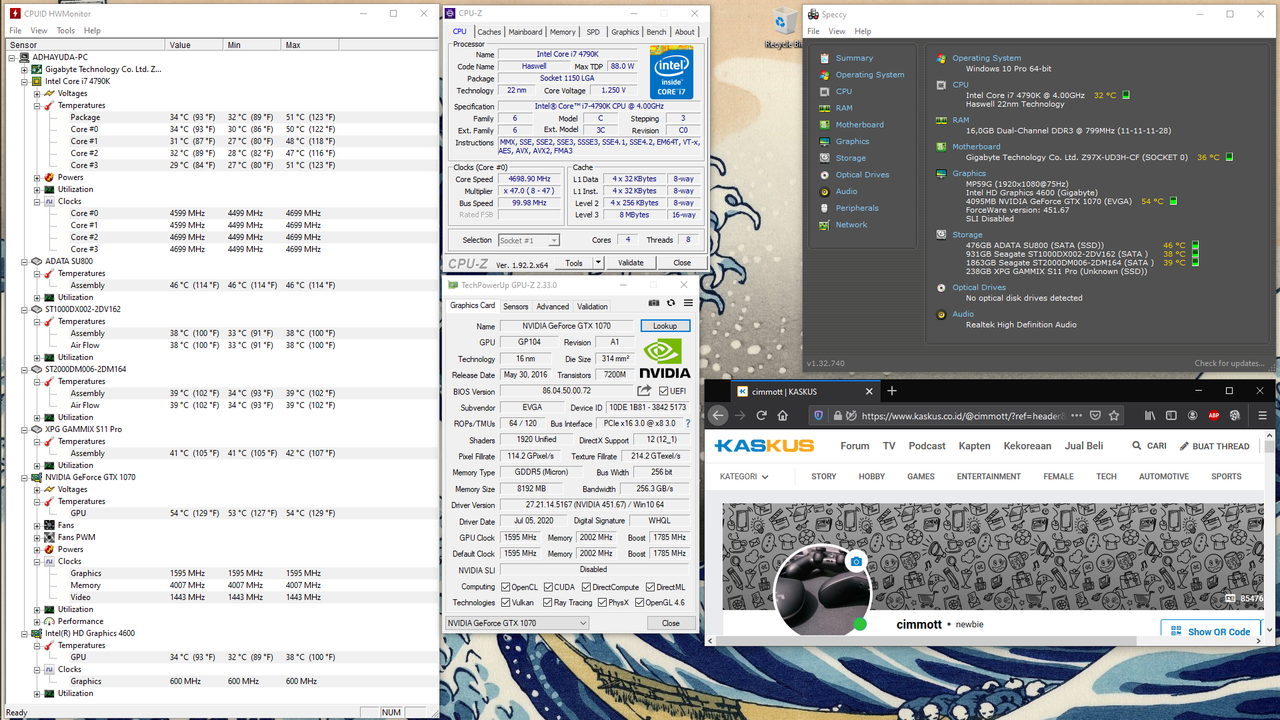
Task: Toggle the DirectML checkbox
Action: coord(651,587)
